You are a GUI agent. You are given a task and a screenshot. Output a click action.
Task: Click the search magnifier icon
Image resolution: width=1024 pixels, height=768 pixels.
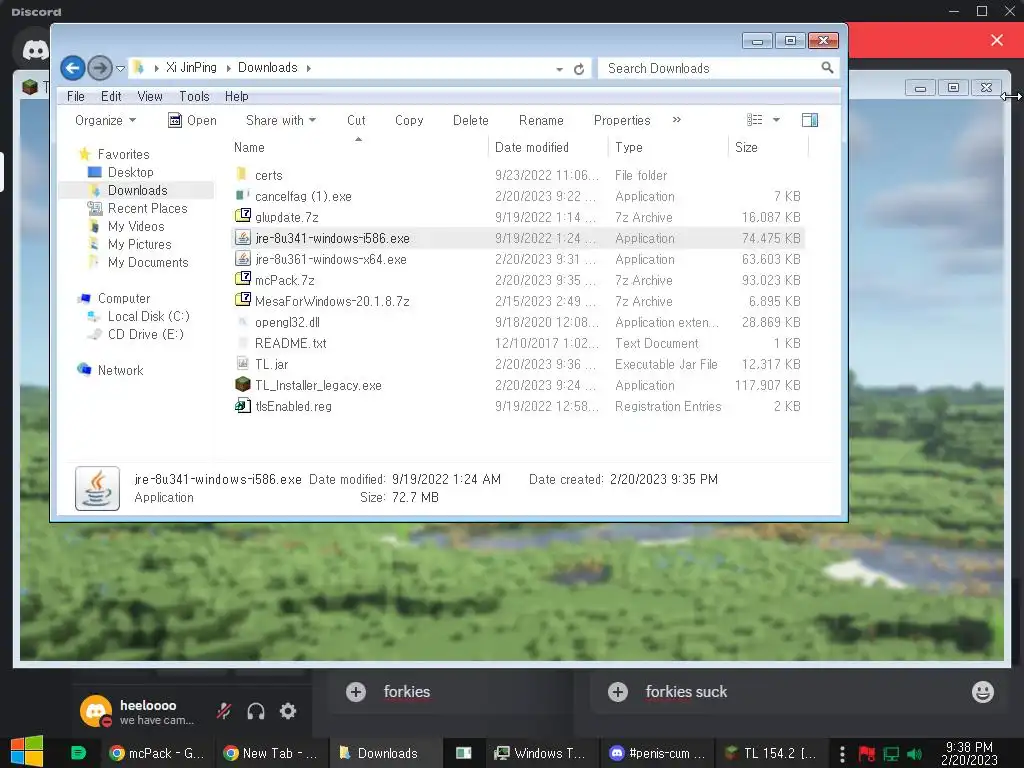pyautogui.click(x=827, y=67)
